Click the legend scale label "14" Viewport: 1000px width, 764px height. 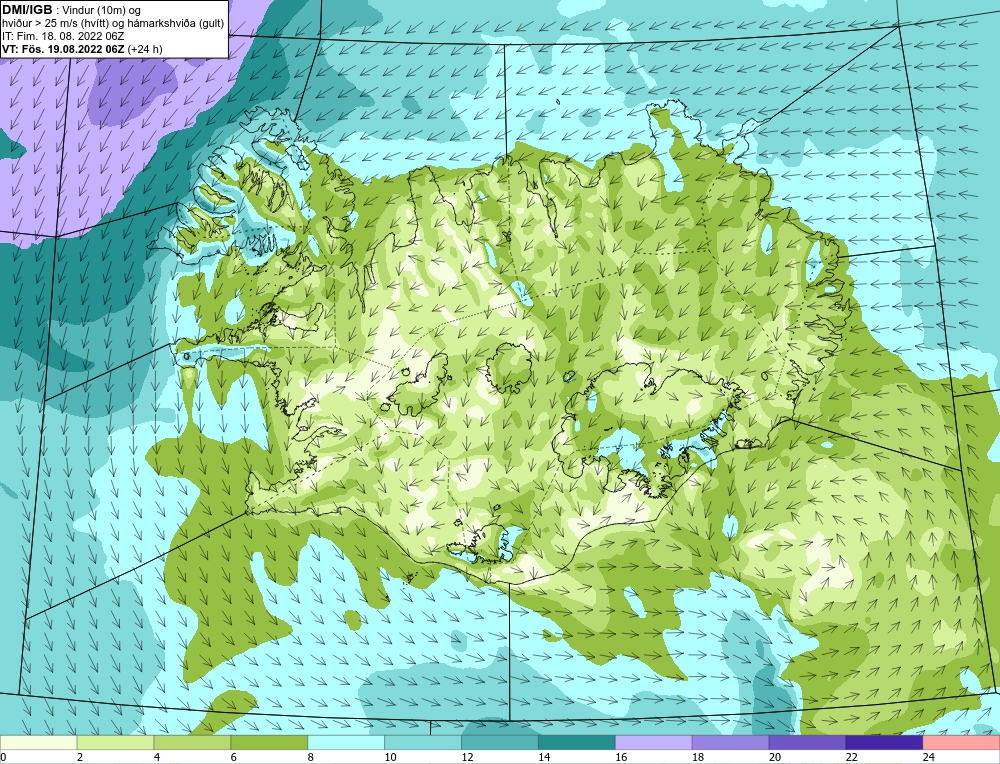click(x=544, y=757)
